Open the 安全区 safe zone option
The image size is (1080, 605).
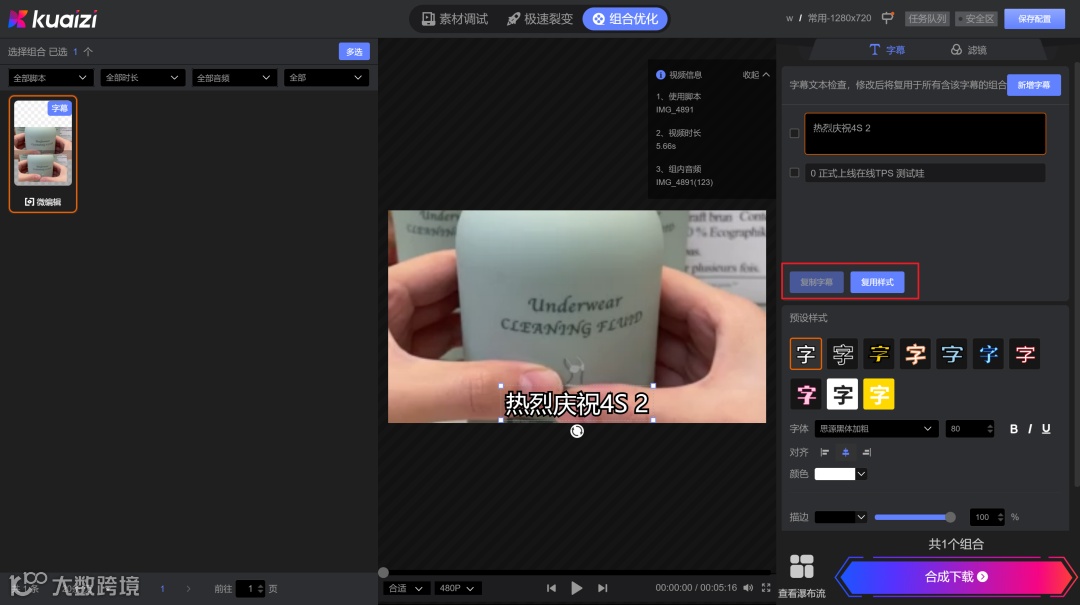[977, 19]
